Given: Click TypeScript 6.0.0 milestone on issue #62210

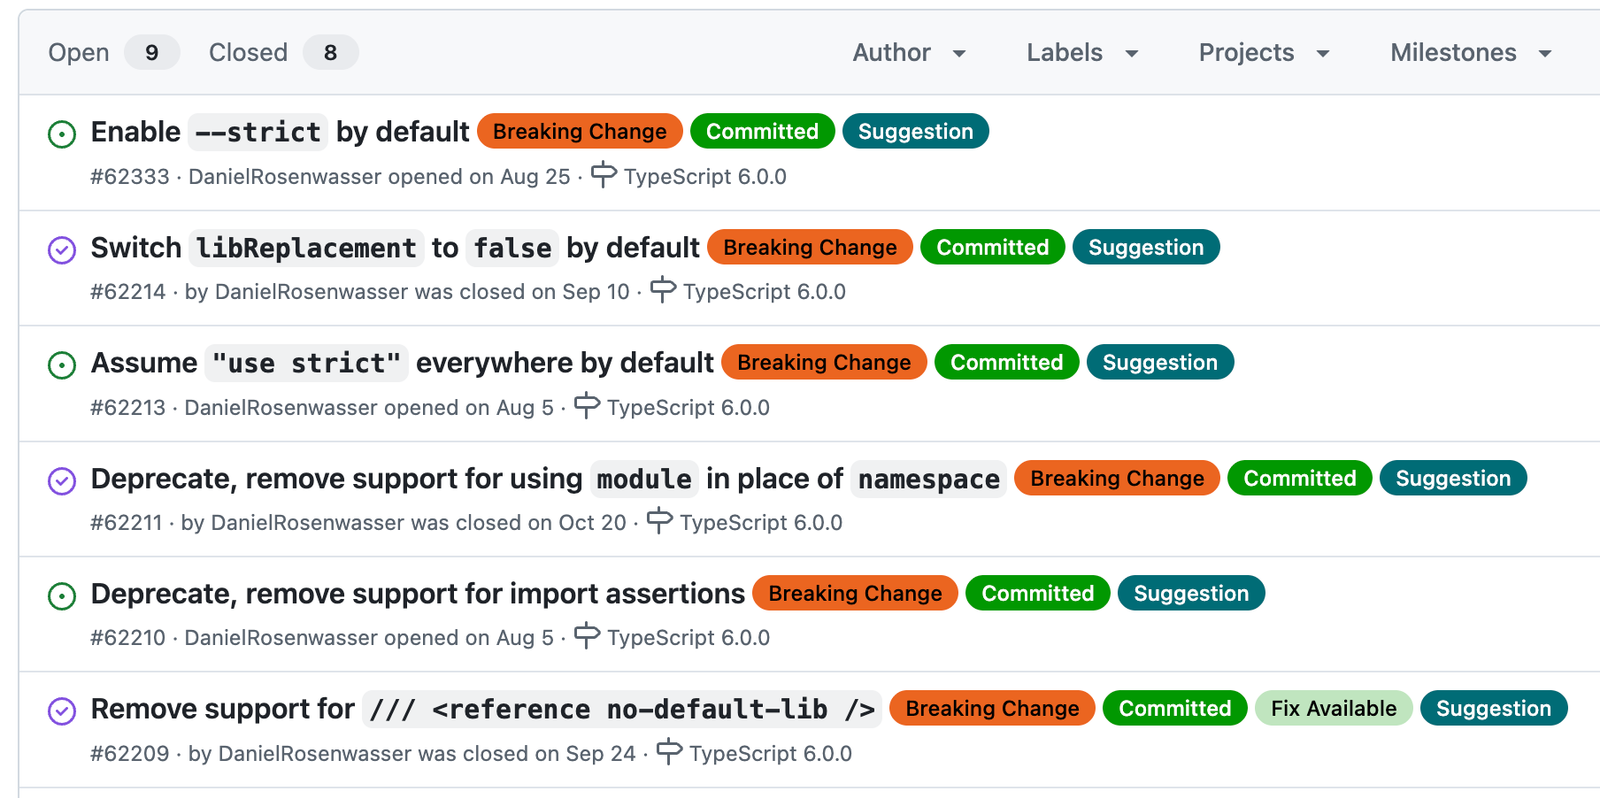Looking at the screenshot, I should [688, 638].
